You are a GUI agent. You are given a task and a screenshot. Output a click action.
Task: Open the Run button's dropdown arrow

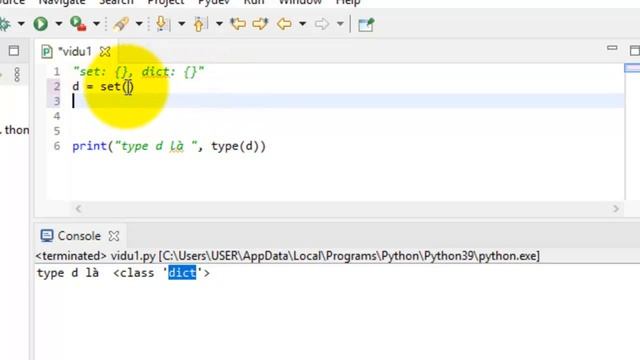tap(58, 24)
